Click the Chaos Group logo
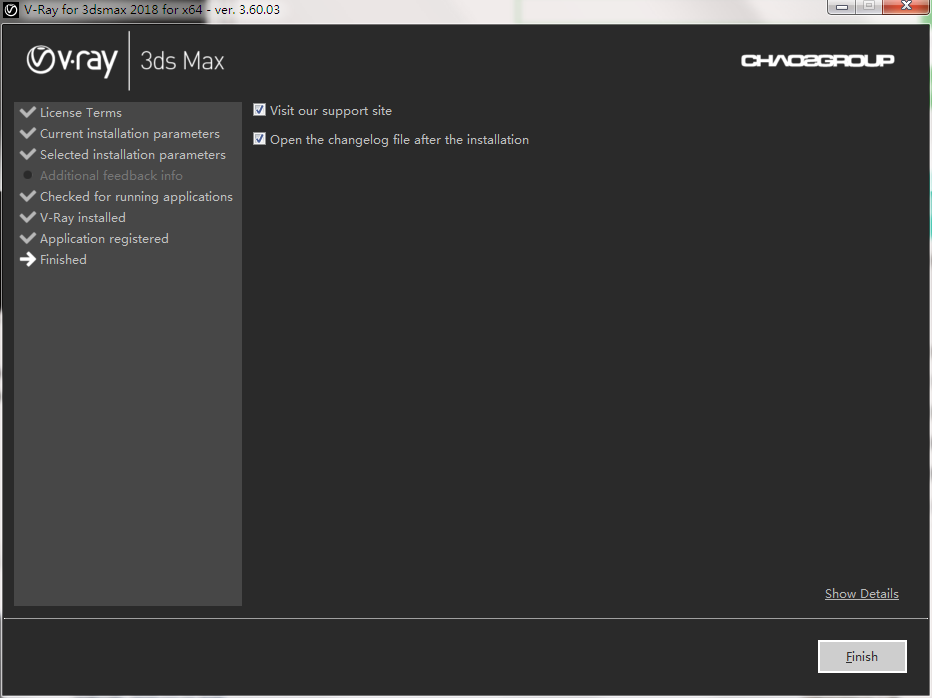The width and height of the screenshot is (932, 698). (x=817, y=61)
